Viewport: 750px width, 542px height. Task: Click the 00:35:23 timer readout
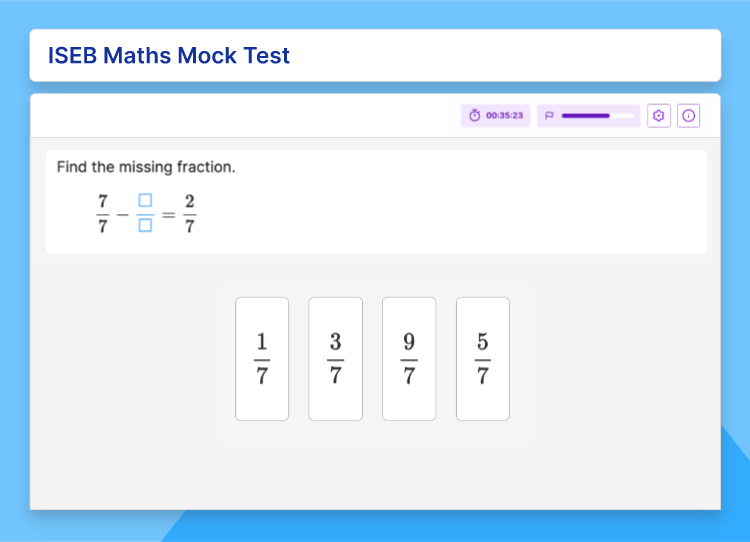[505, 115]
